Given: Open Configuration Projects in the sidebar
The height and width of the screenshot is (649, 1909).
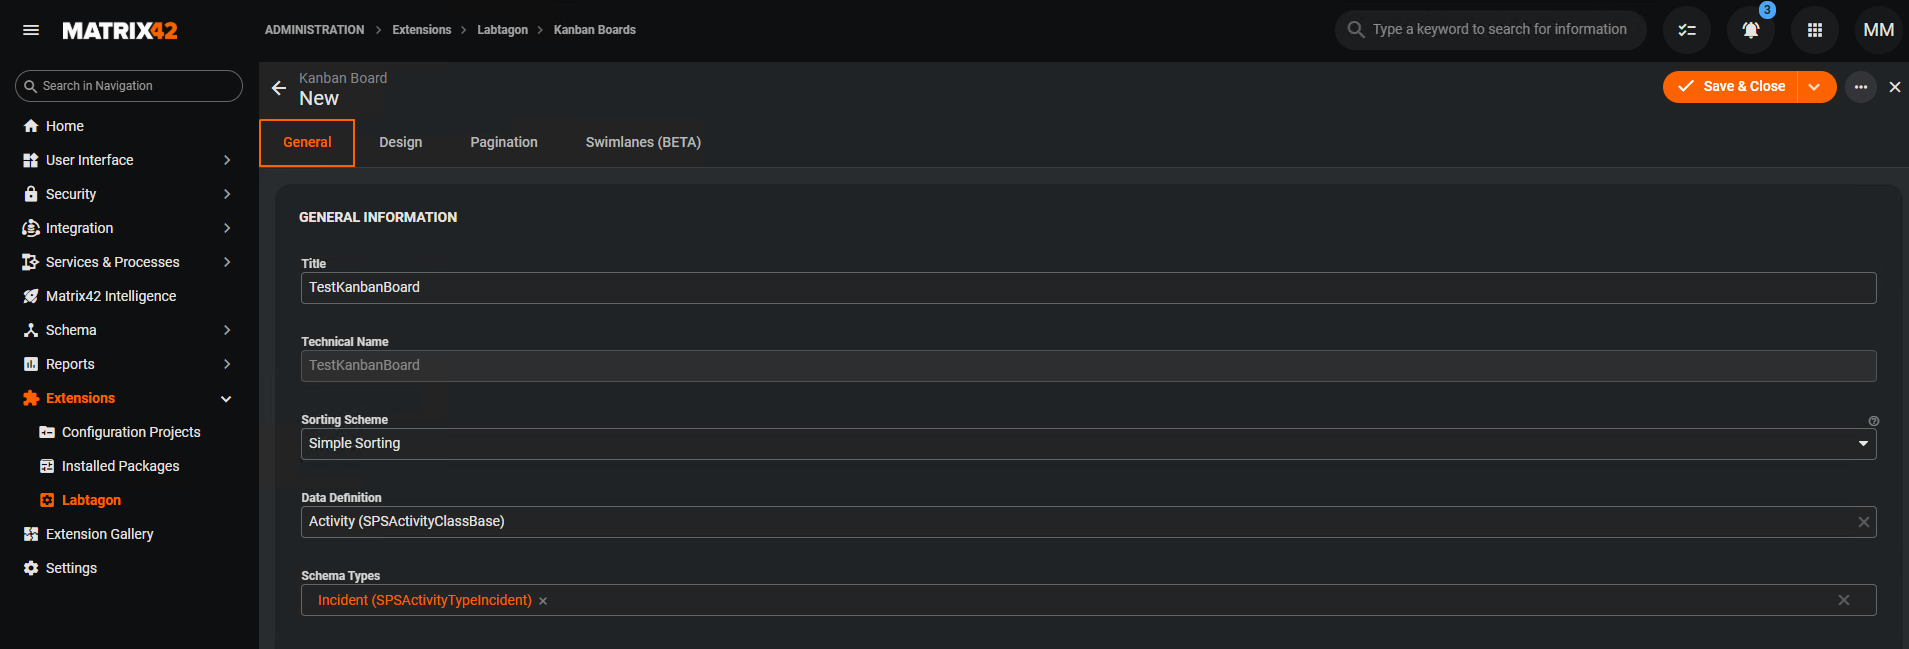Looking at the screenshot, I should point(131,432).
